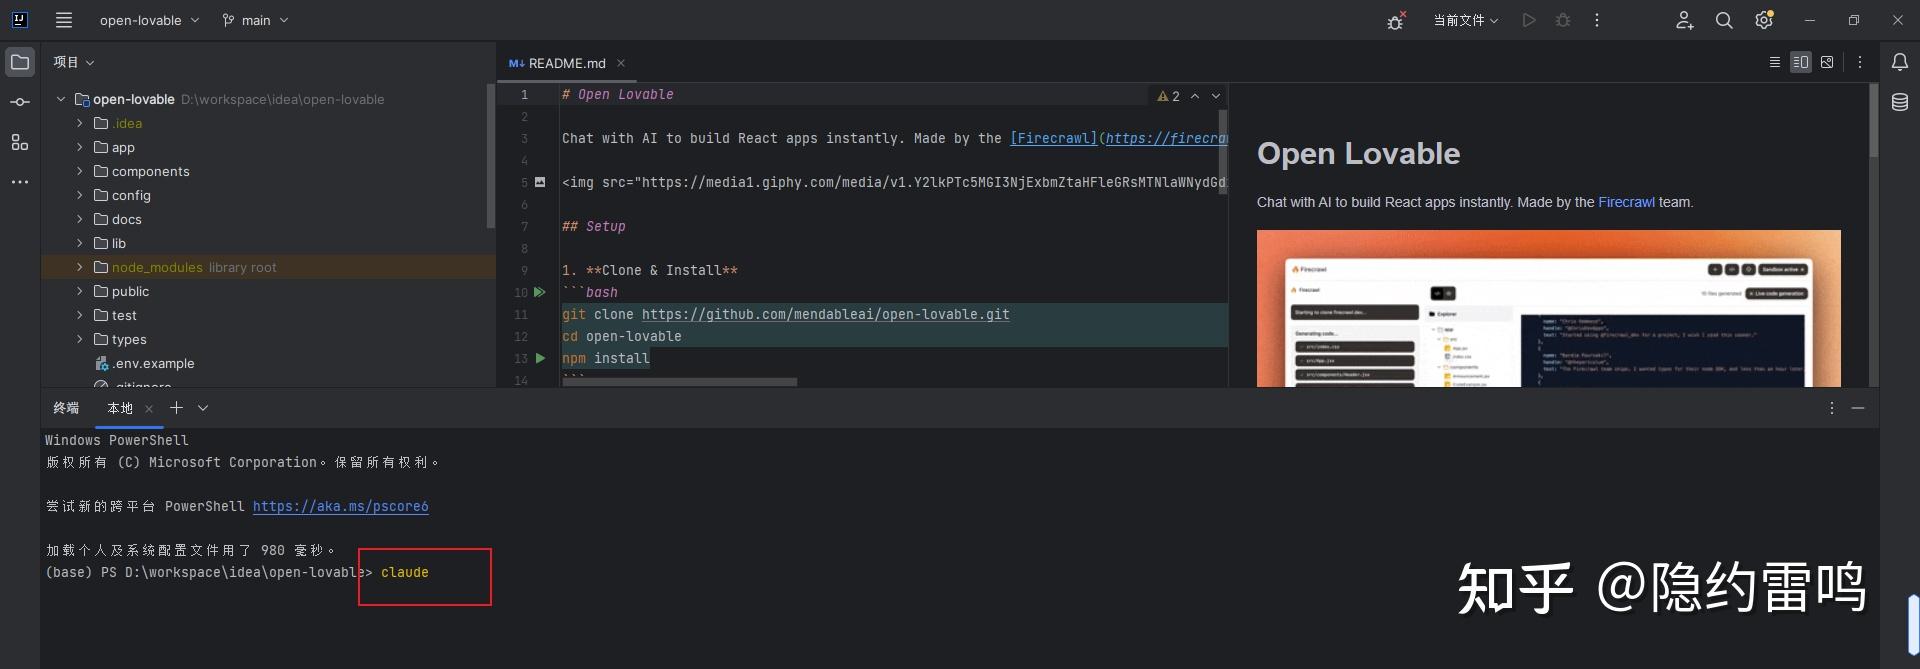
Task: Open terminal options ellipsis menu
Action: coord(1832,408)
